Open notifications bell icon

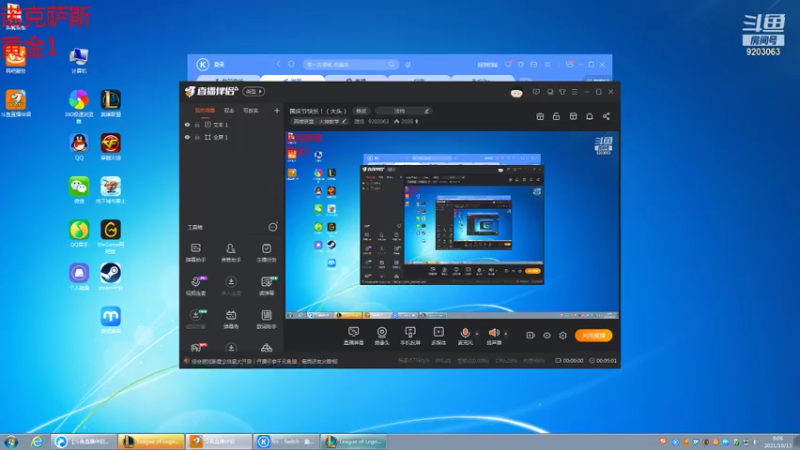589,116
